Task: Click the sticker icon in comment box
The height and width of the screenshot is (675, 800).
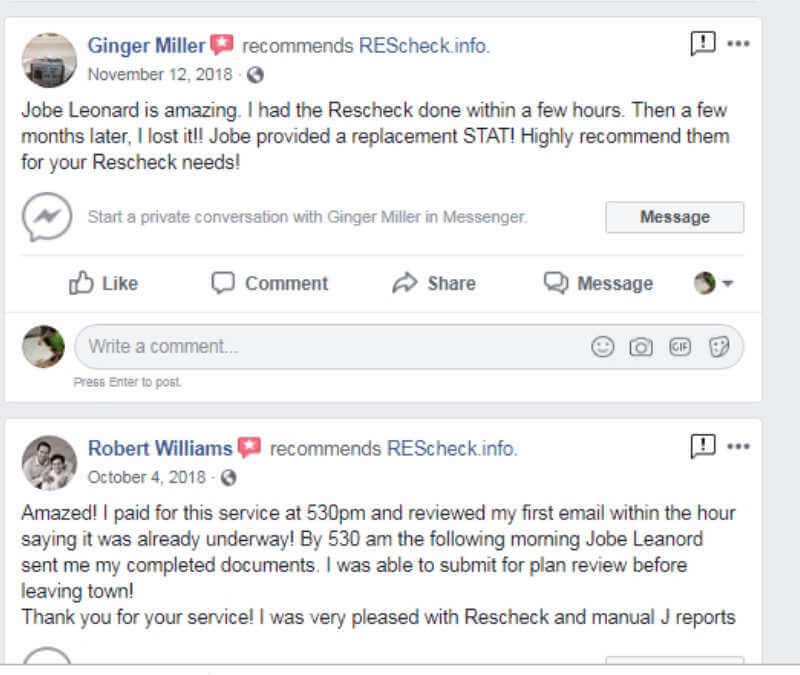Action: click(x=719, y=347)
